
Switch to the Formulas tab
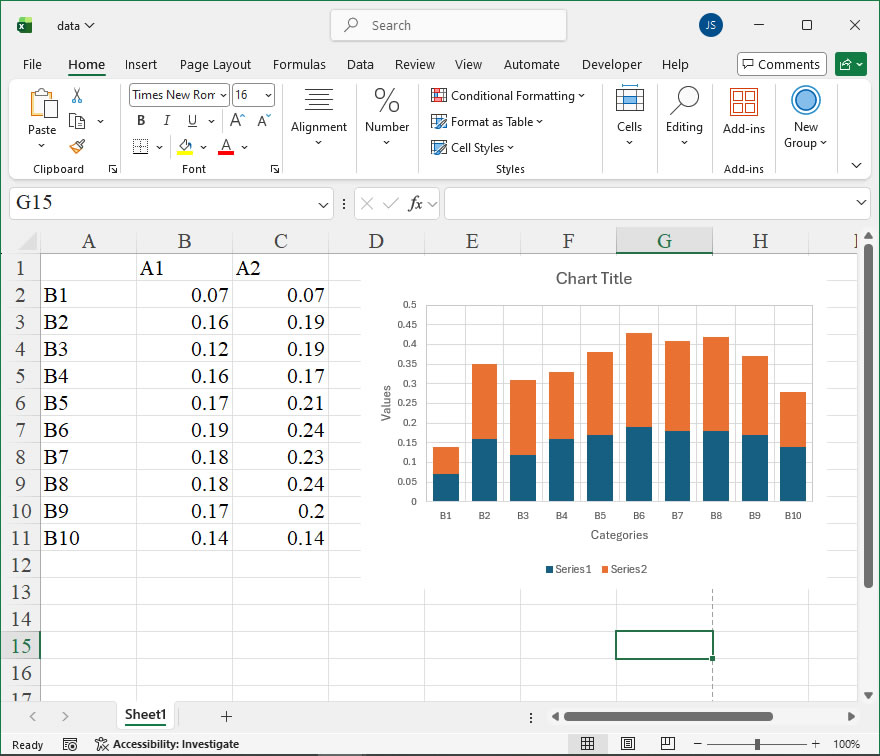[299, 64]
